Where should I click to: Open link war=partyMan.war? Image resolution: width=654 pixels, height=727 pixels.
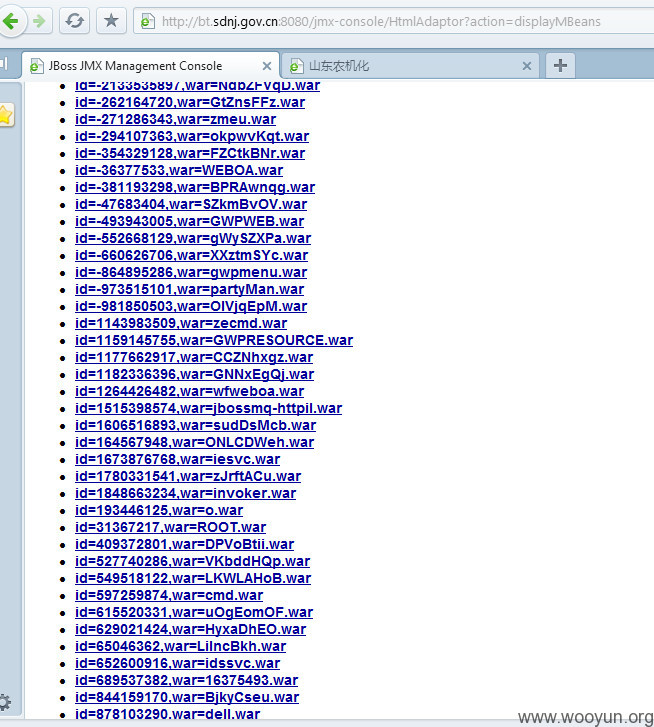[x=189, y=289]
